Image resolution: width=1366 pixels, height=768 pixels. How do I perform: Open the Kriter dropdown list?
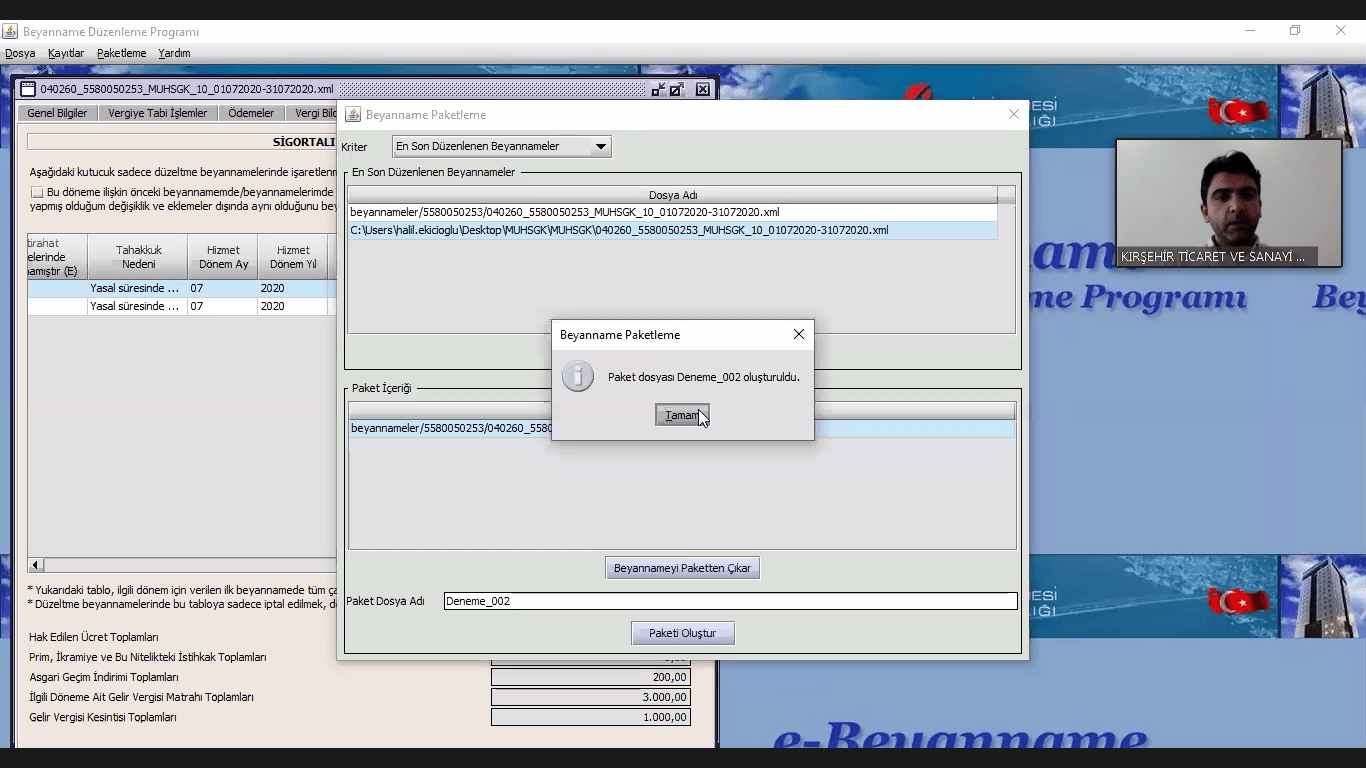click(600, 147)
